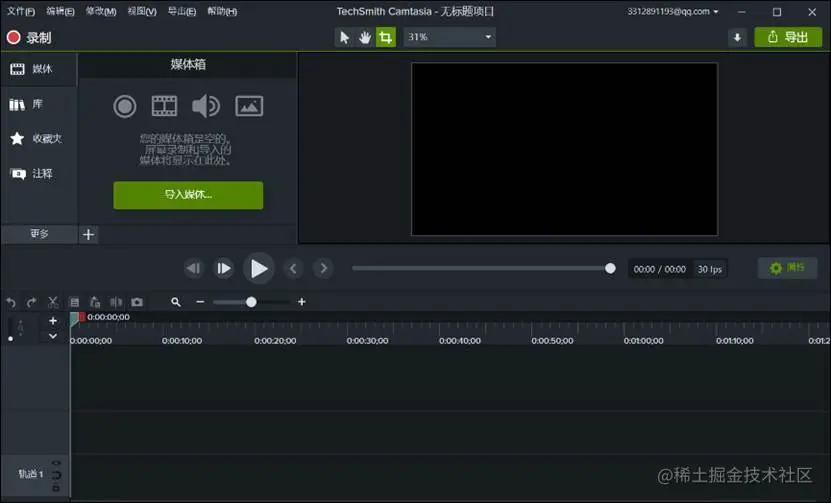The height and width of the screenshot is (503, 831).
Task: Click the green 导出 export button
Action: pyautogui.click(x=788, y=37)
